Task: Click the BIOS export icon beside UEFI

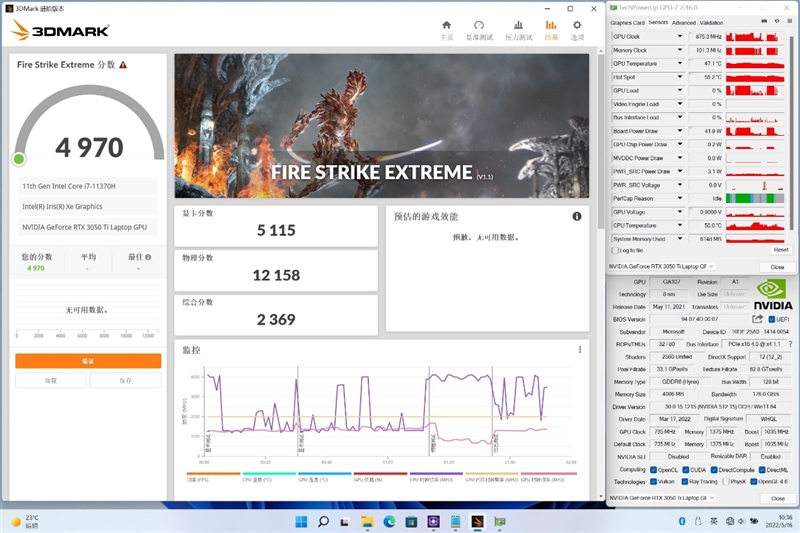Action: [757, 319]
